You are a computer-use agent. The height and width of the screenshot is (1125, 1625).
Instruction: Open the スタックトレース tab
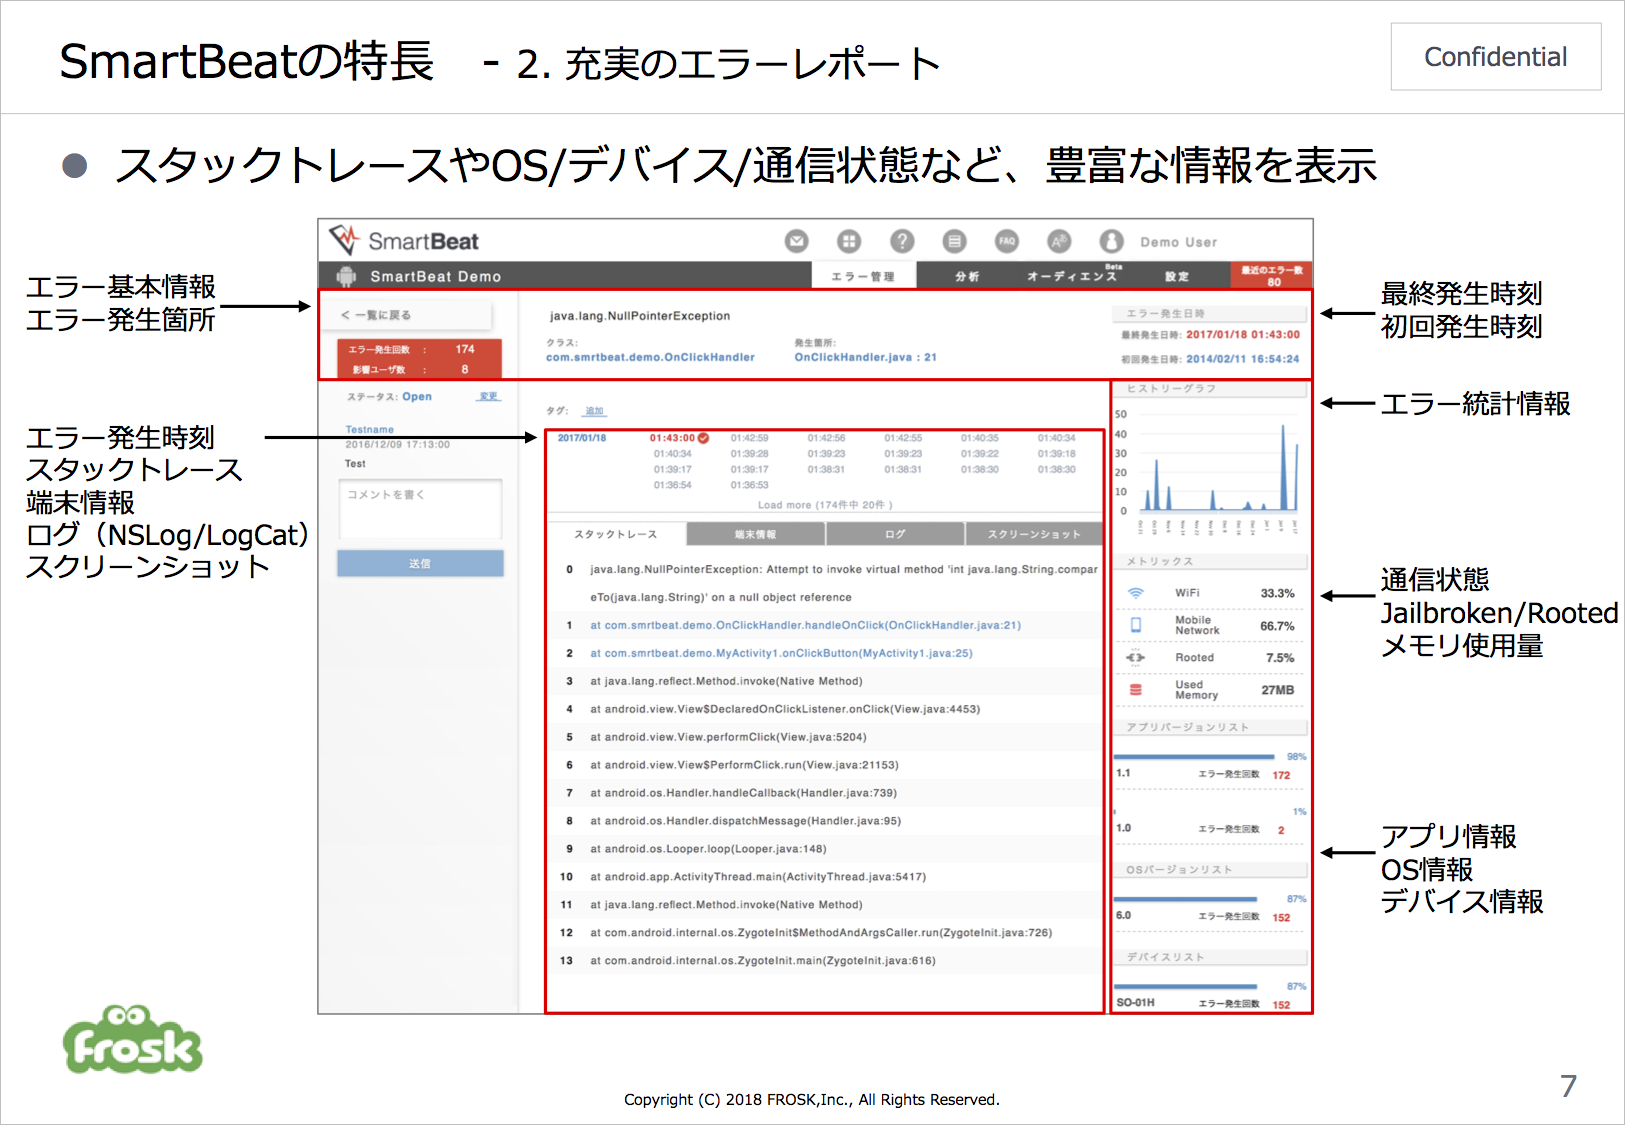point(616,534)
